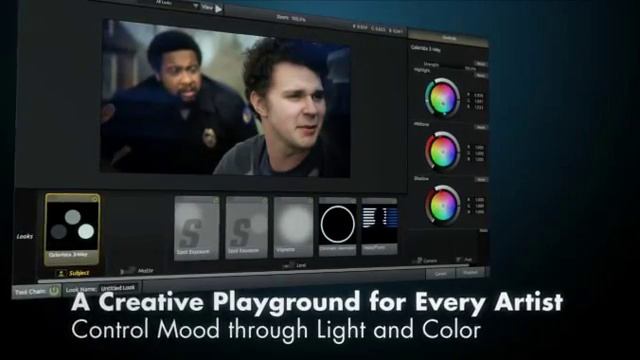Screen dimensions: 640x360
Task: Open the Looks drawer
Action: pos(24,236)
